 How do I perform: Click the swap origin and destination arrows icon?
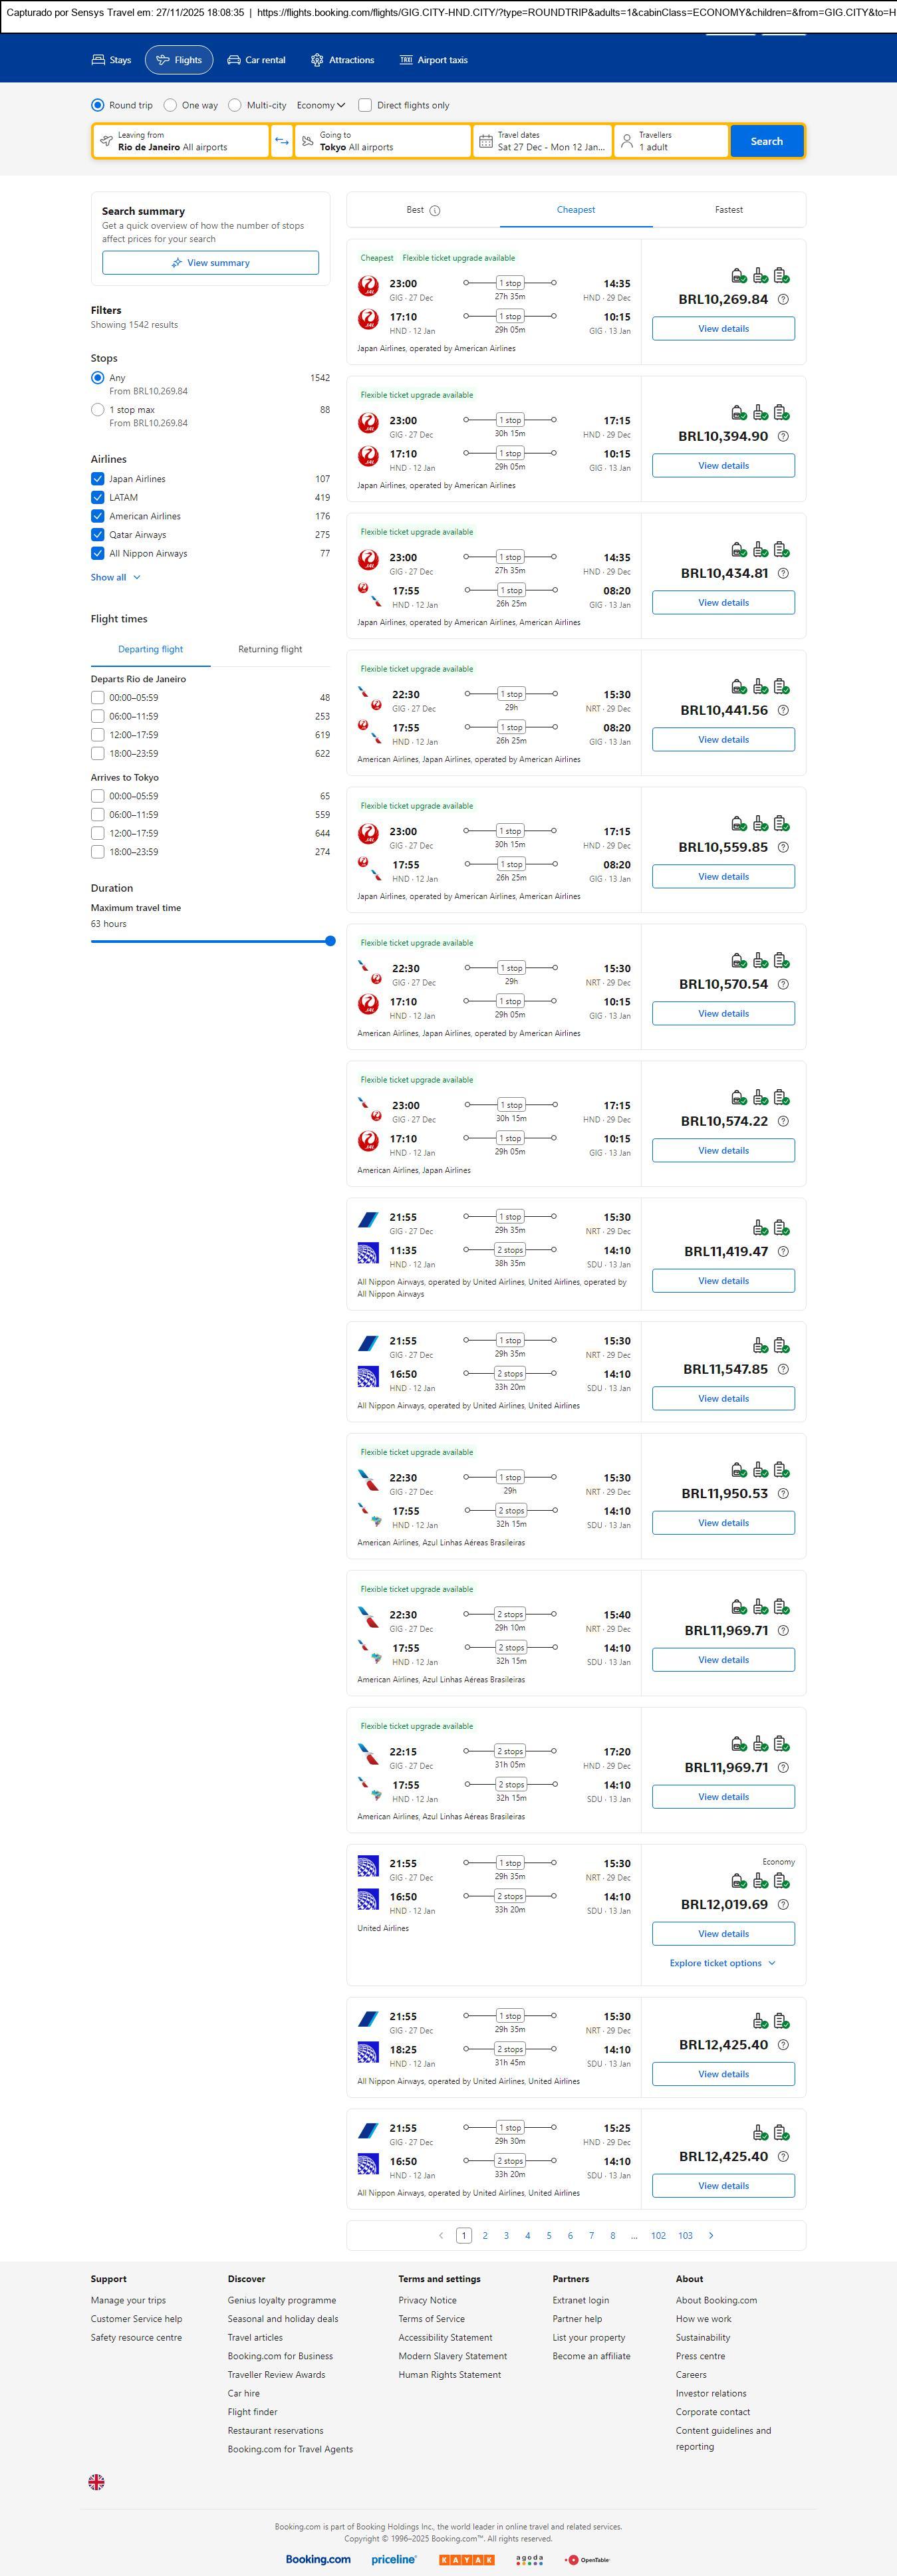(x=282, y=141)
